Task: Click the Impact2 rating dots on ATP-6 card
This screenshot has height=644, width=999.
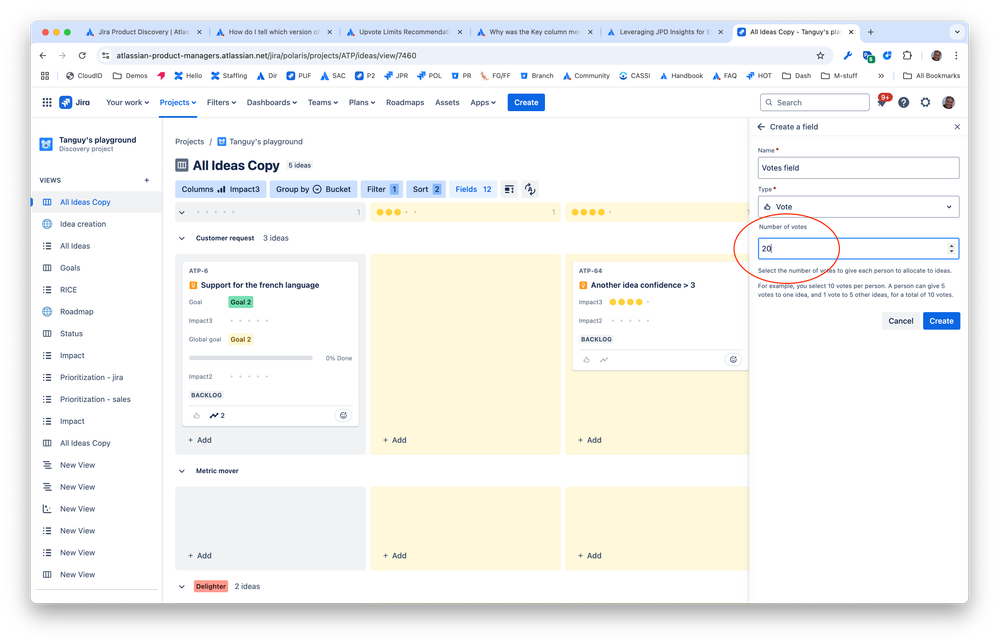Action: point(249,377)
